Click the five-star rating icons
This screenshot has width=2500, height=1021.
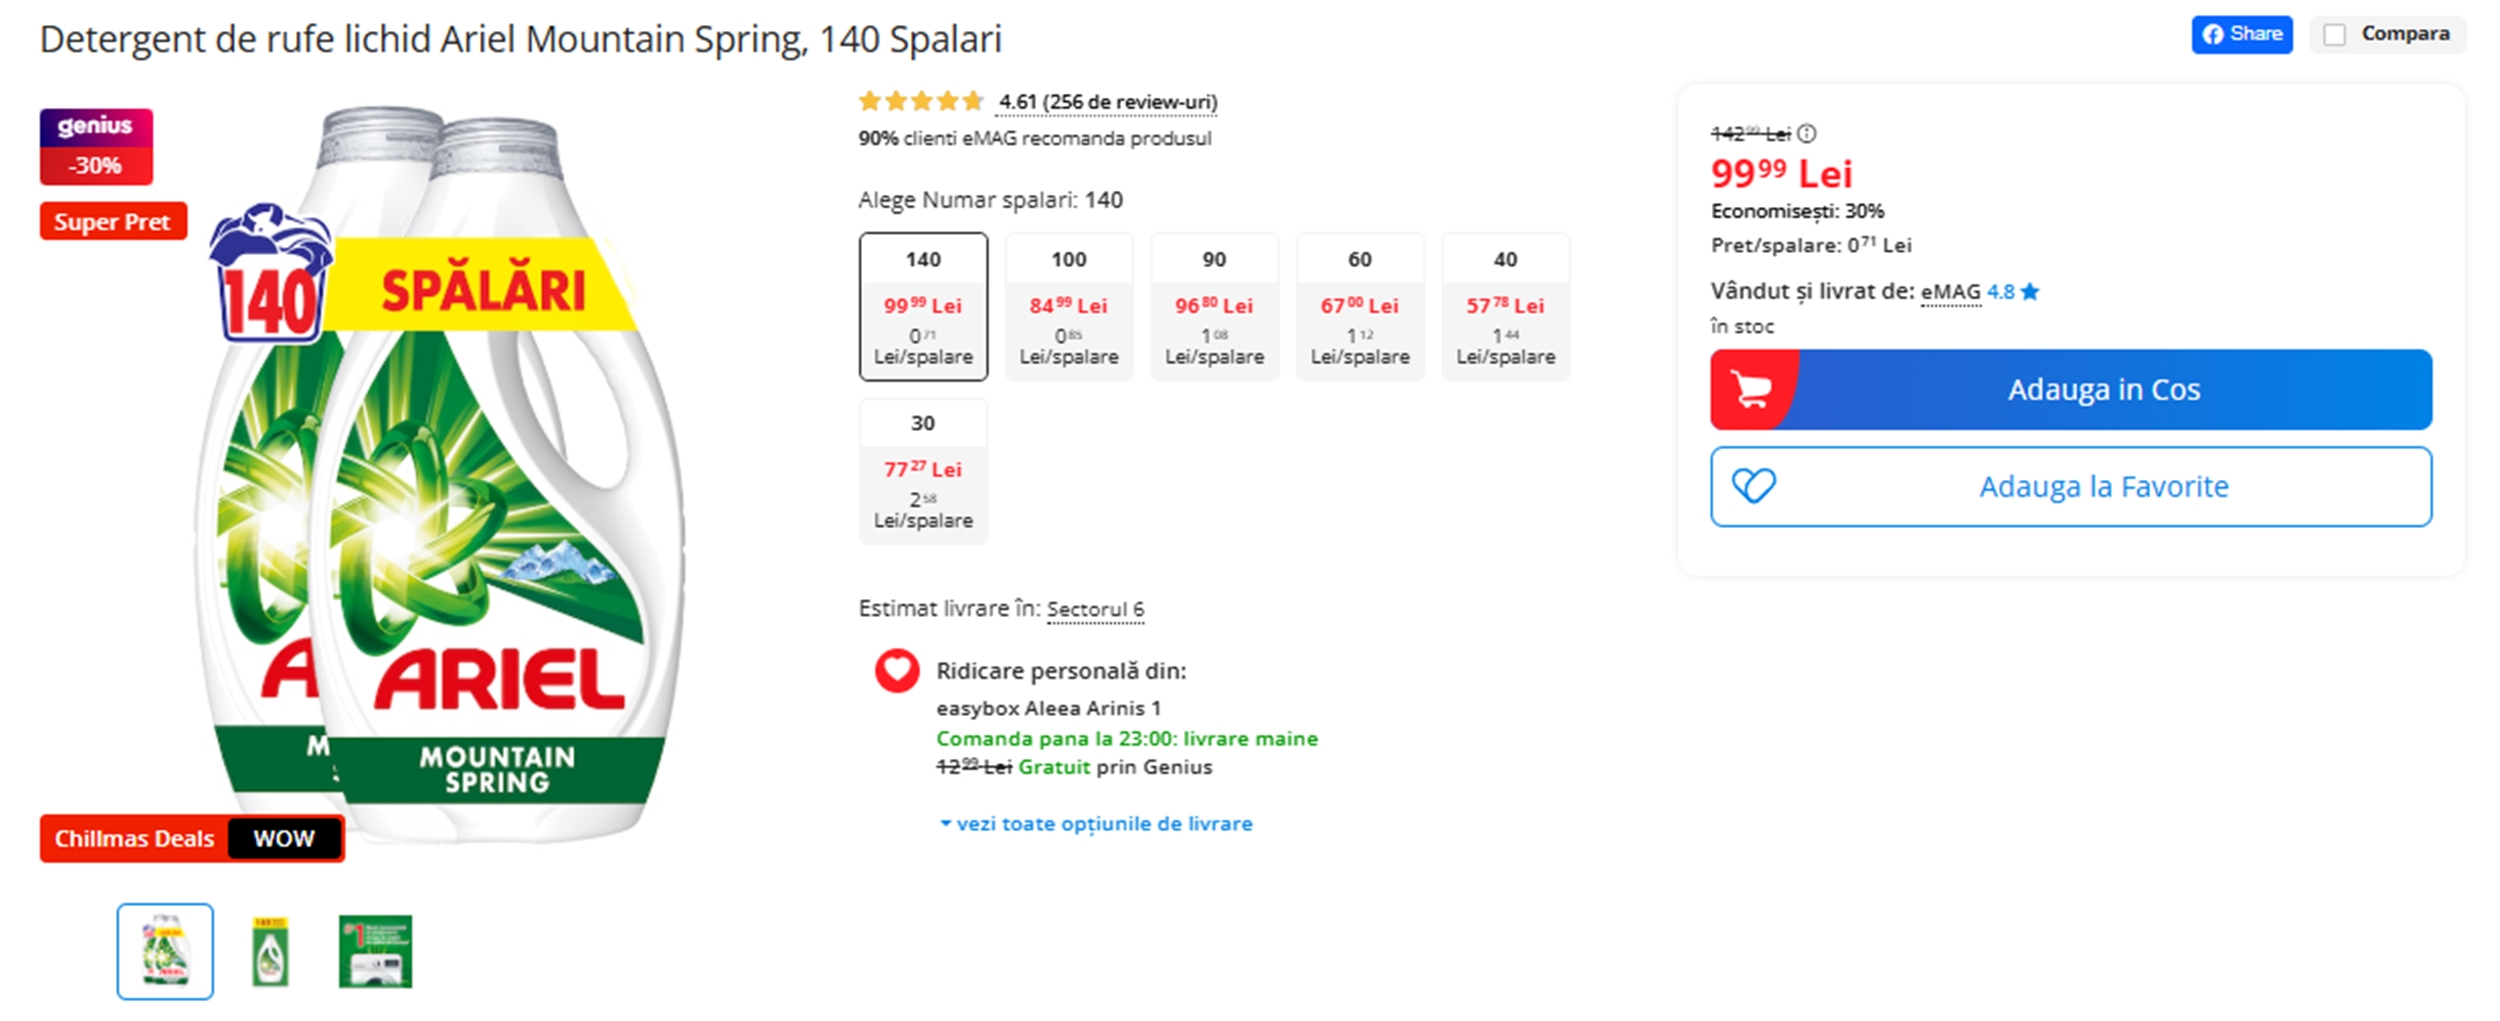pos(918,100)
